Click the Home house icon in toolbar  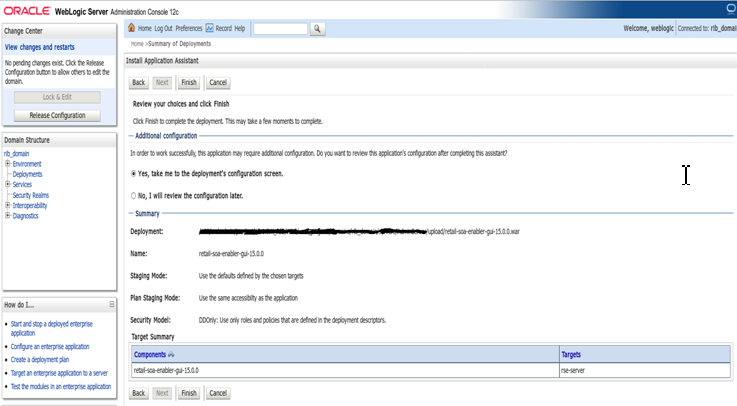132,28
